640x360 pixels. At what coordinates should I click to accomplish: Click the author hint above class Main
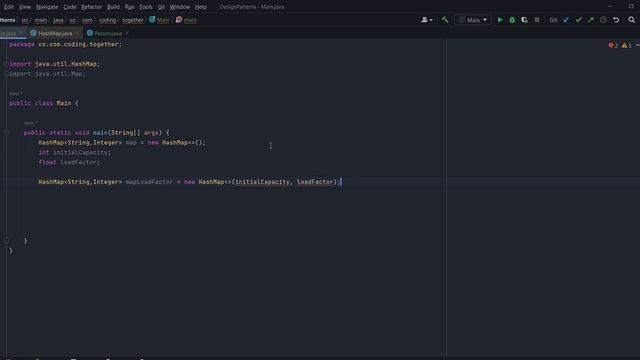(16, 93)
